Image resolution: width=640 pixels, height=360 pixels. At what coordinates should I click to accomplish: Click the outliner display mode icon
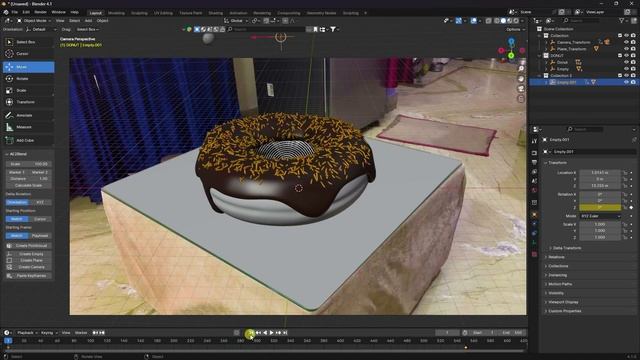[550, 20]
